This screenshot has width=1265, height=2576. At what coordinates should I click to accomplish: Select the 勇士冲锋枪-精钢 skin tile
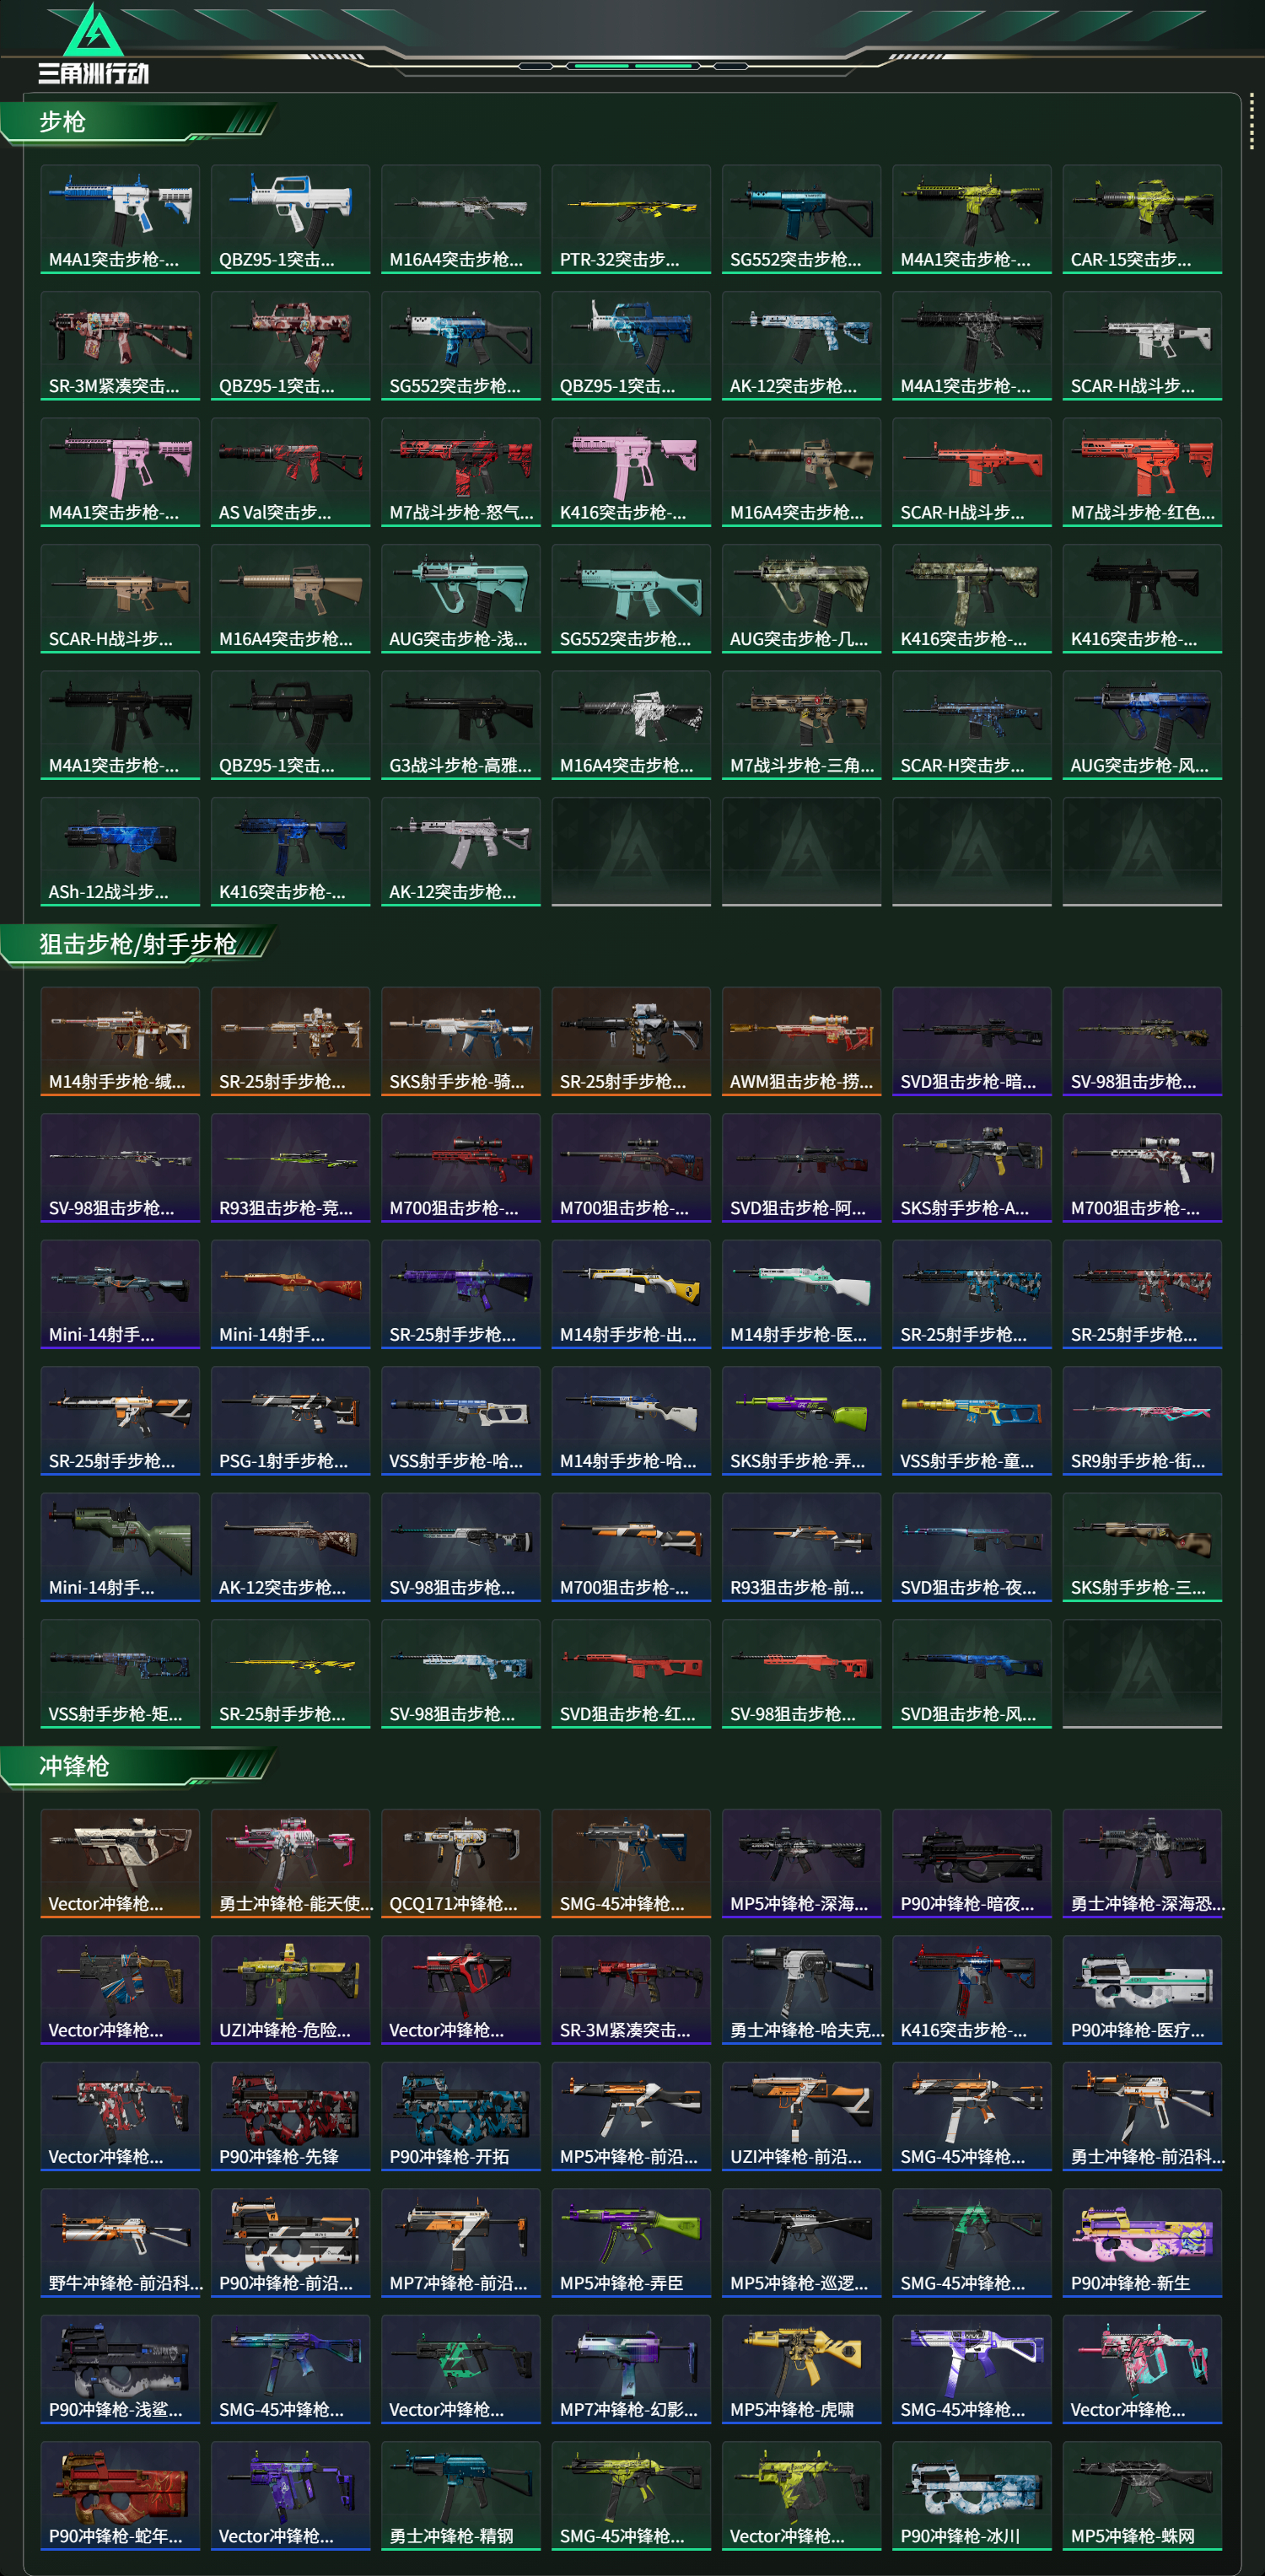click(461, 2496)
